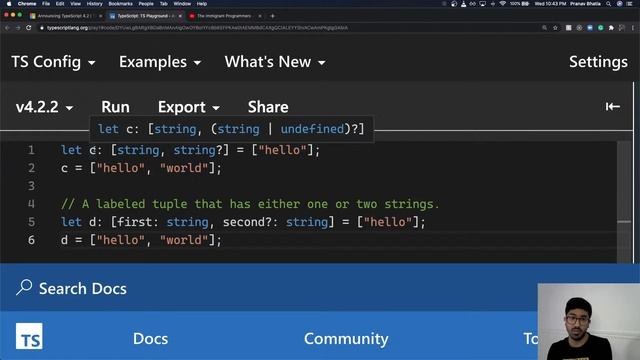Click the blue extension icon in toolbar
Viewport: 640px width, 360px height.
590,28
